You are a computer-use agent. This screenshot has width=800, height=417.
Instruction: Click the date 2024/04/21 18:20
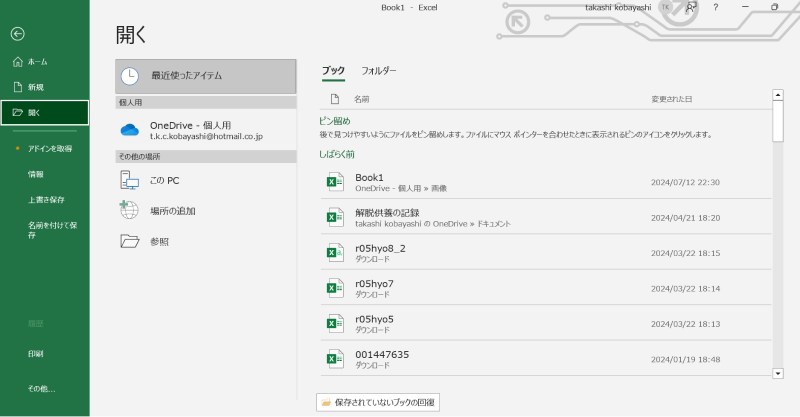coord(685,218)
